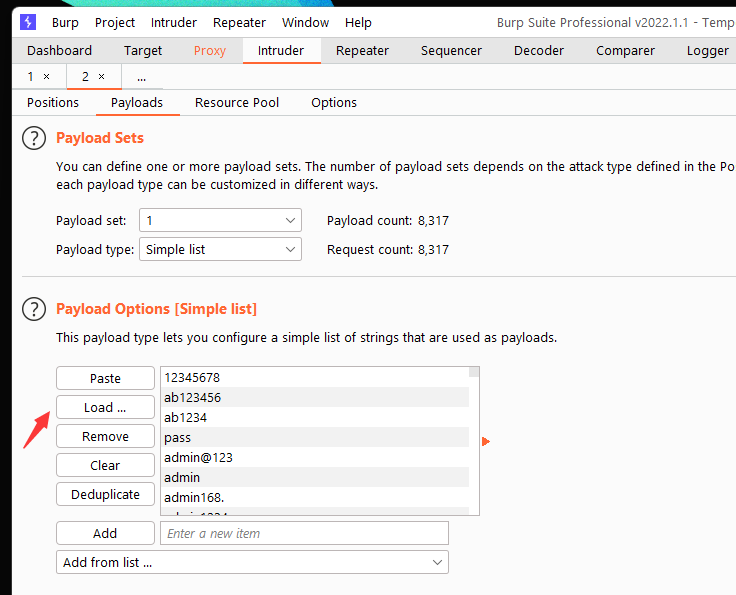
Task: Click the payload list scrollbar thumb
Action: coord(474,372)
